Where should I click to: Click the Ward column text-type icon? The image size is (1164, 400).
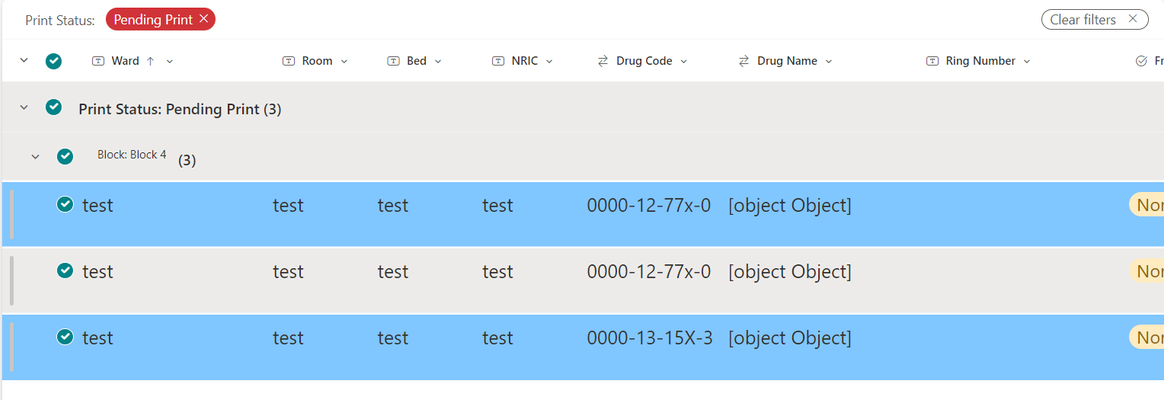click(98, 61)
